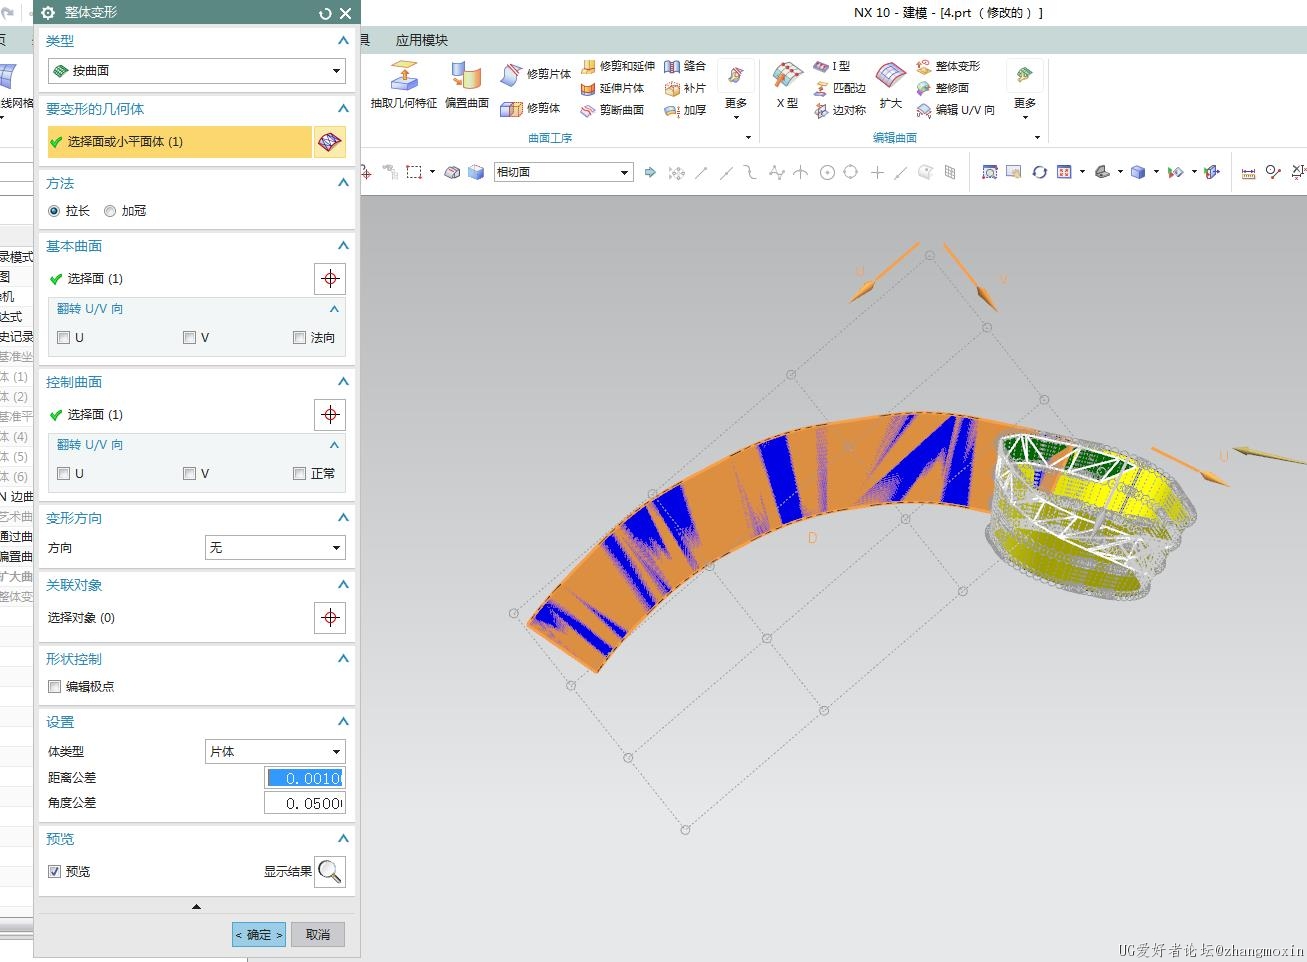1307x962 pixels.
Task: Check U under 基本曲面 翻转 U/V 向
Action: click(64, 338)
